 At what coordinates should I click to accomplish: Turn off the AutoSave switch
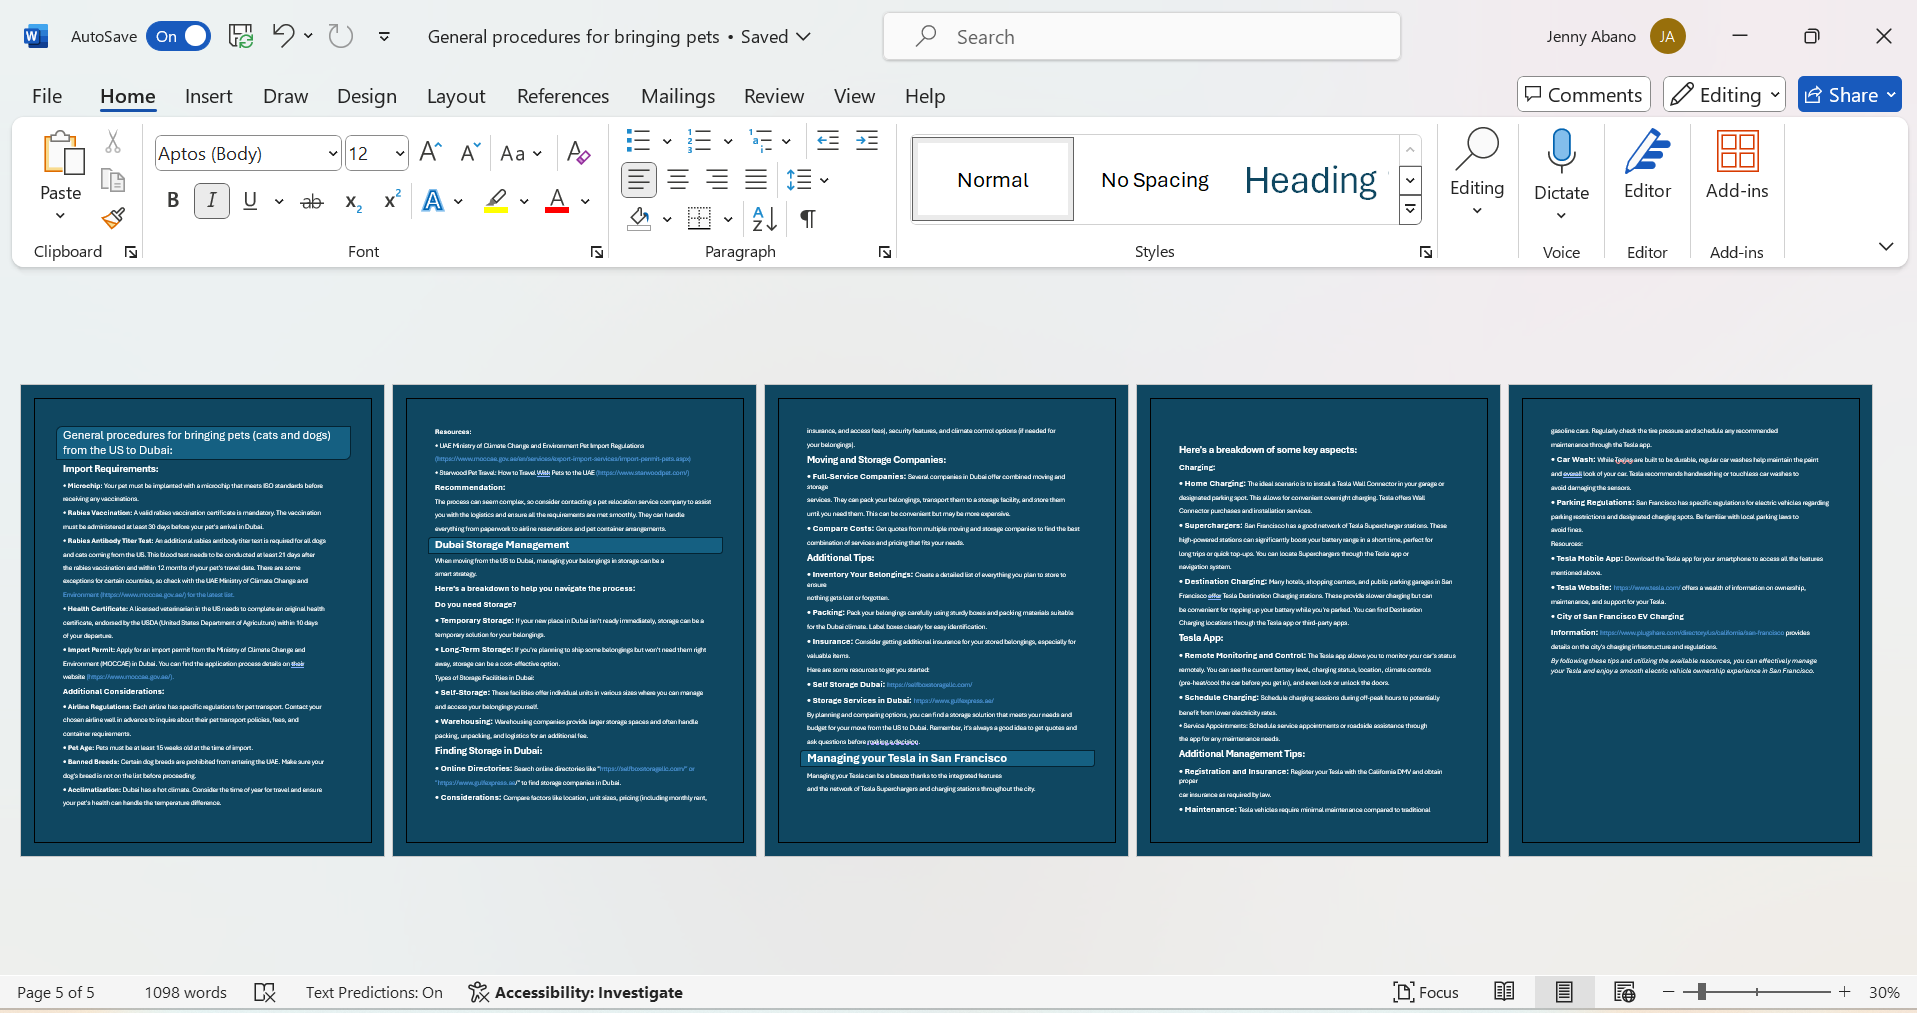(178, 37)
